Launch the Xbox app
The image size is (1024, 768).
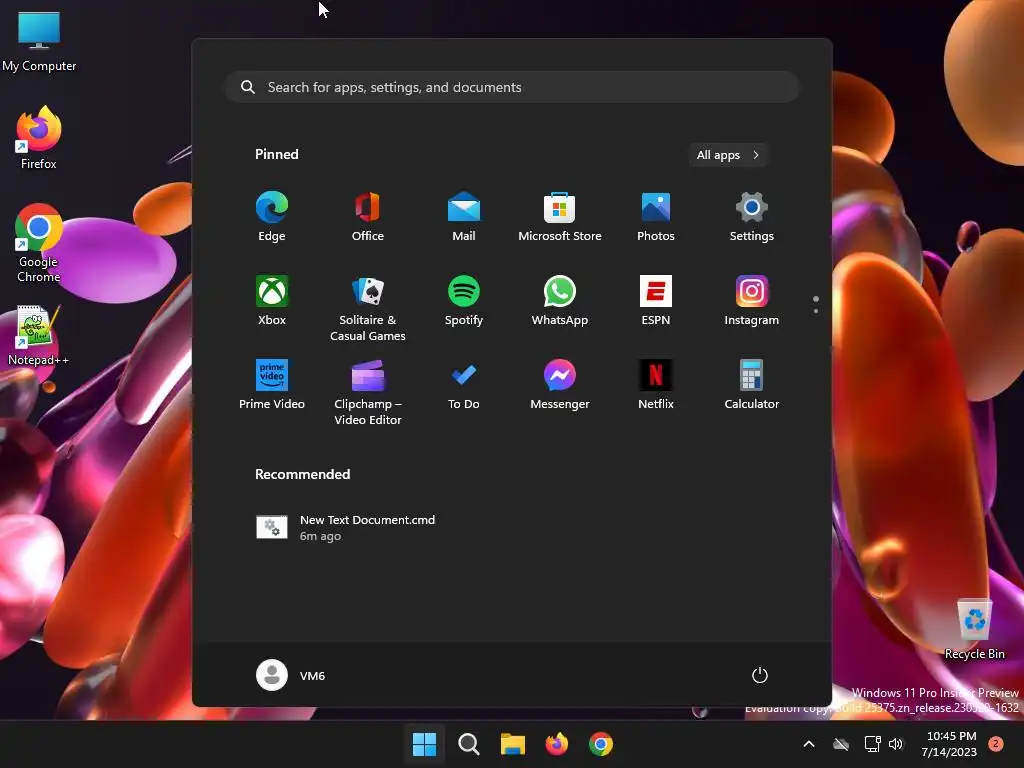point(272,300)
